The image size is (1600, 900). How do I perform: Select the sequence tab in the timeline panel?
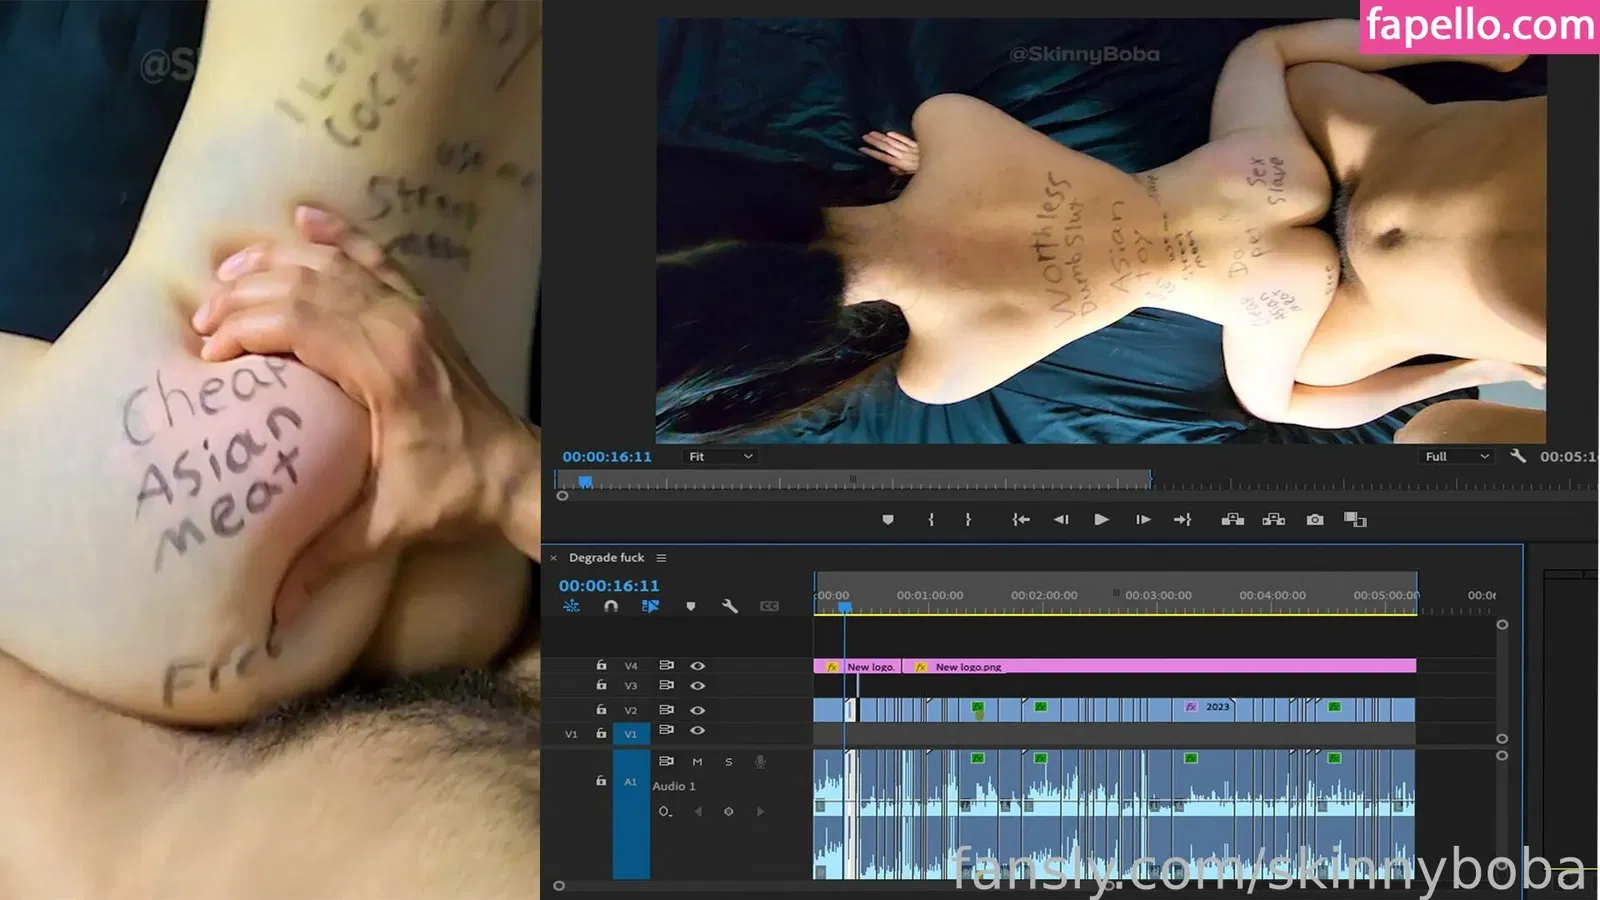[x=606, y=558]
